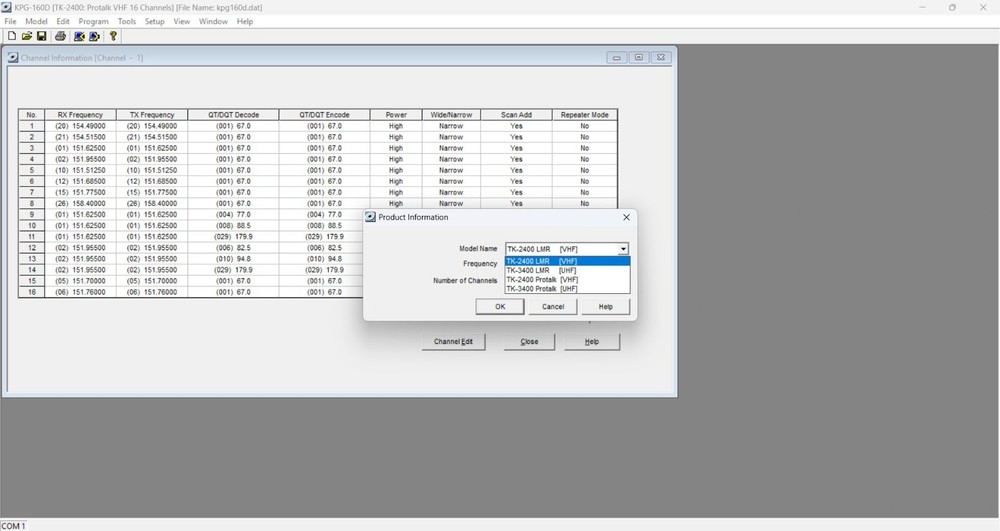Viewport: 1000px width, 531px height.
Task: Click the QT/DQT Decode column header
Action: click(x=233, y=115)
